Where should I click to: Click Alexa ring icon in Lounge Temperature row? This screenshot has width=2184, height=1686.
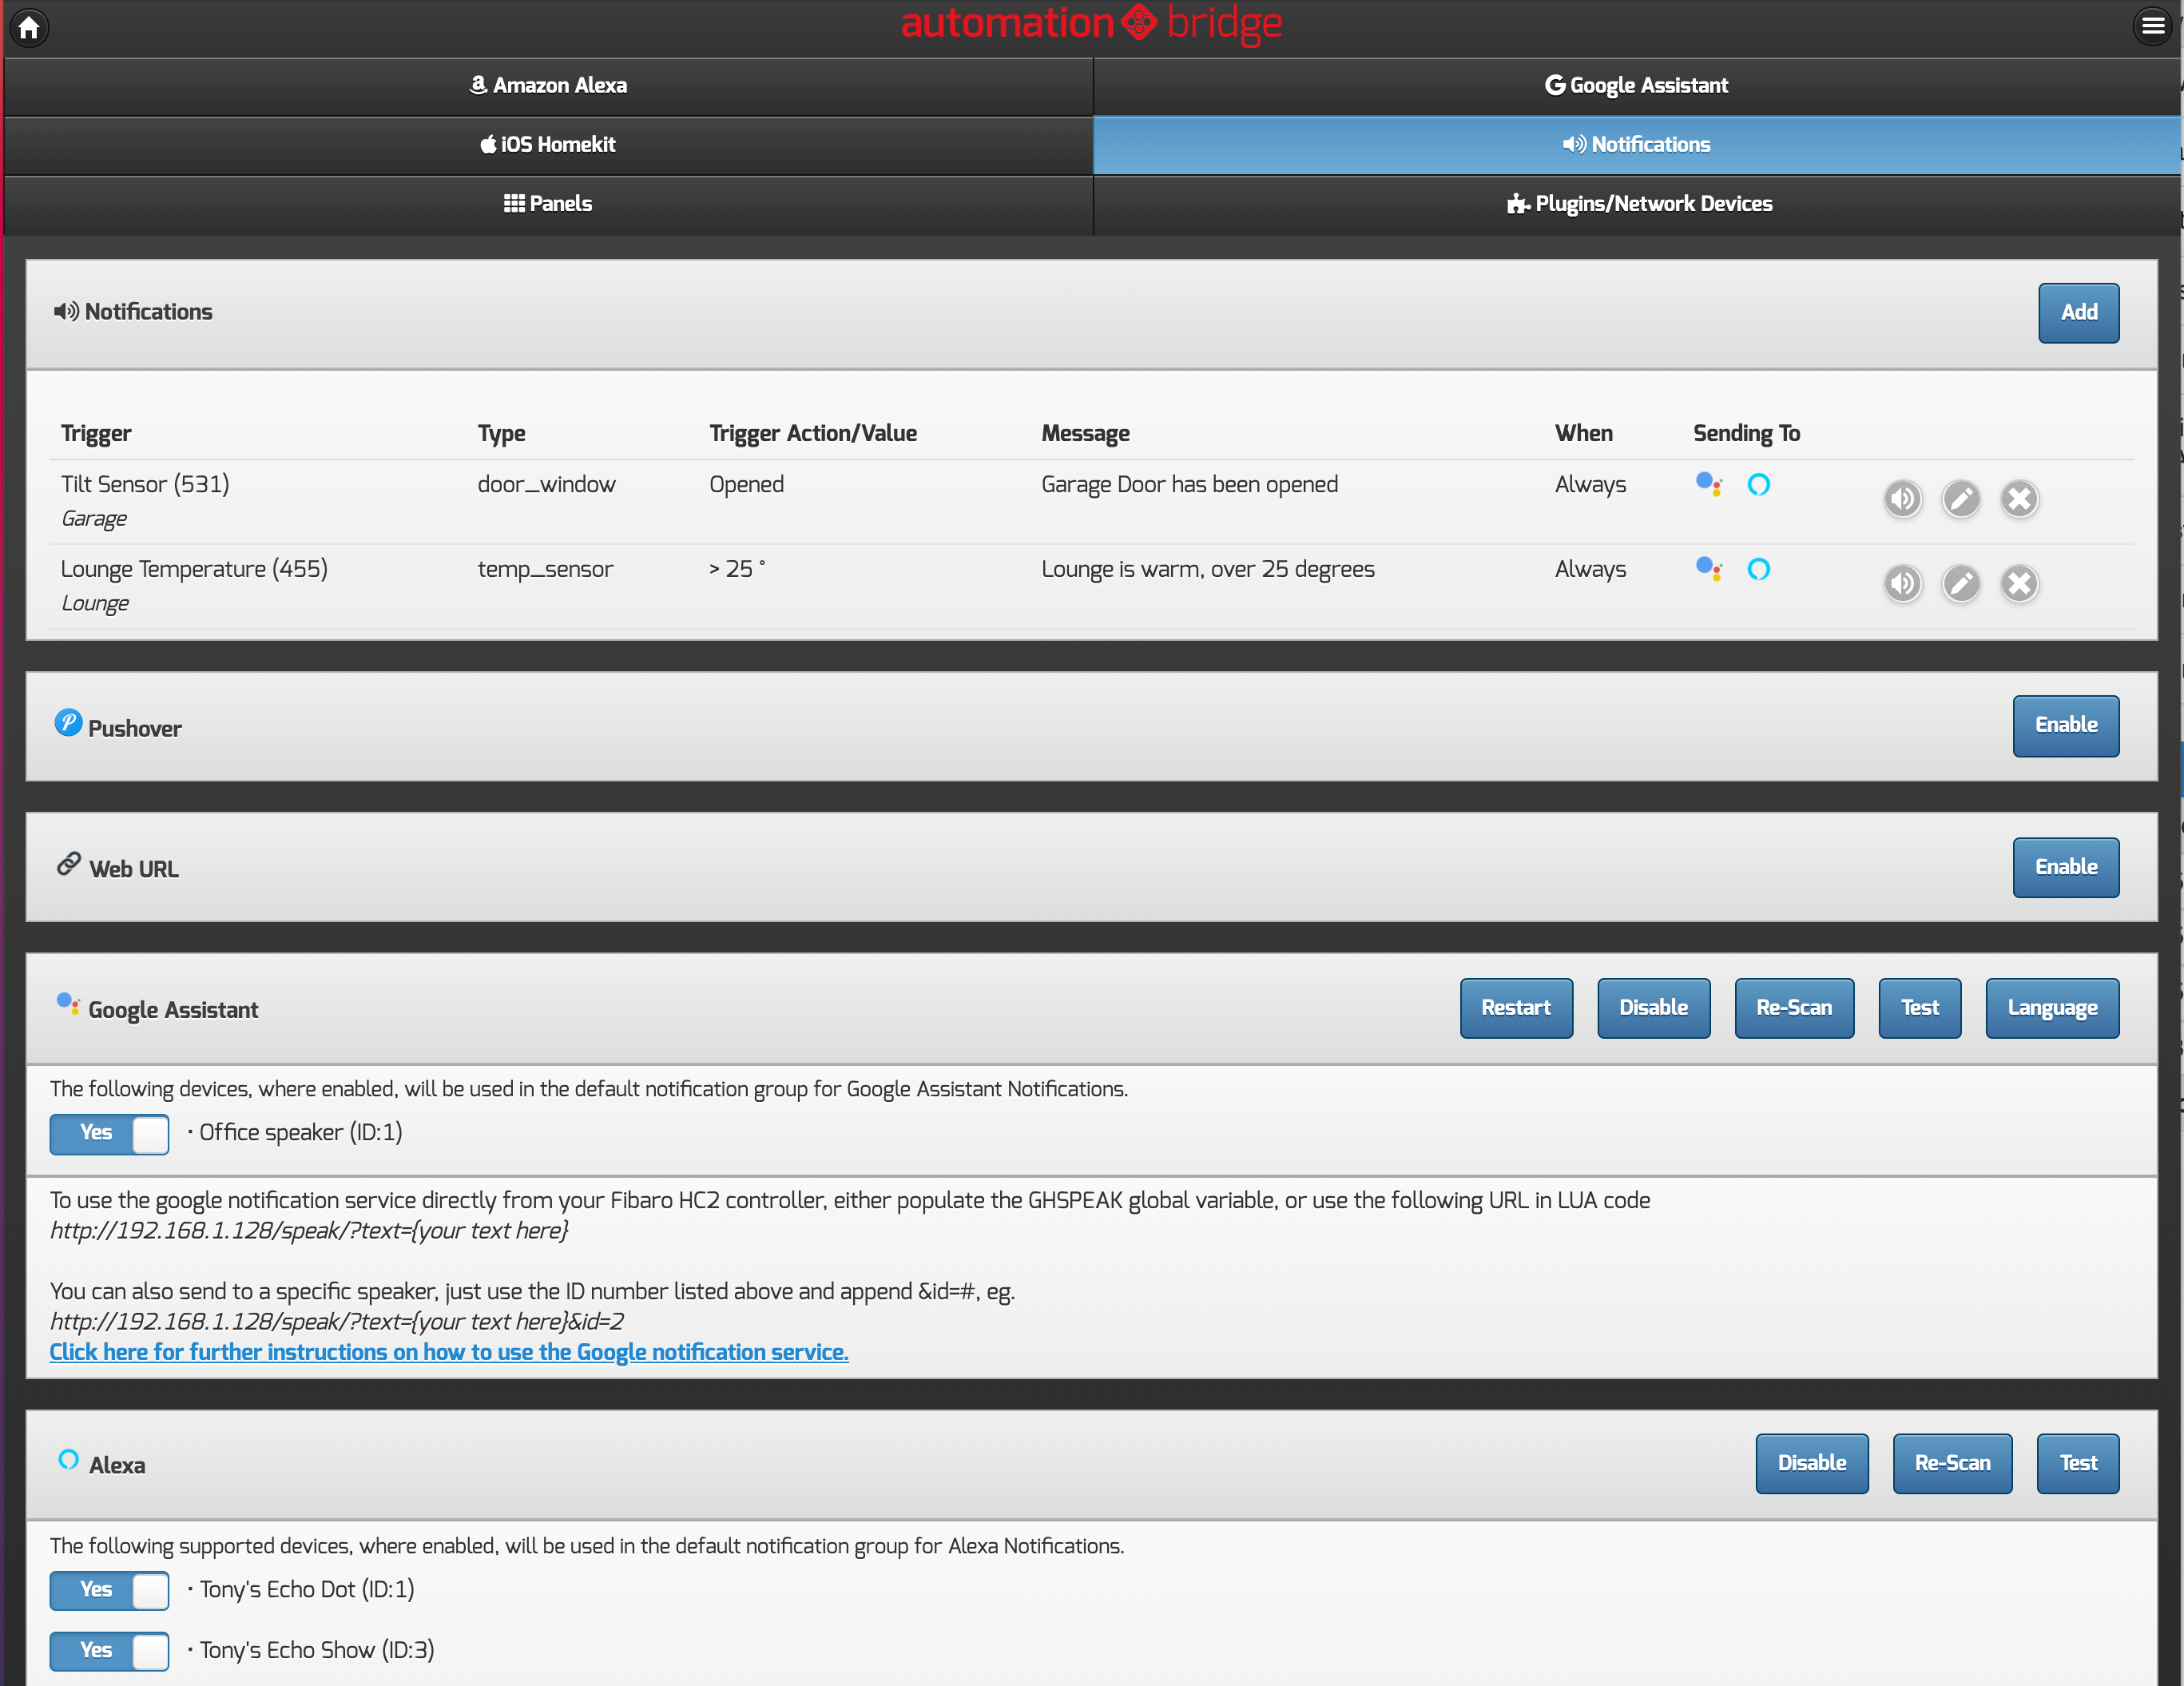tap(1758, 570)
